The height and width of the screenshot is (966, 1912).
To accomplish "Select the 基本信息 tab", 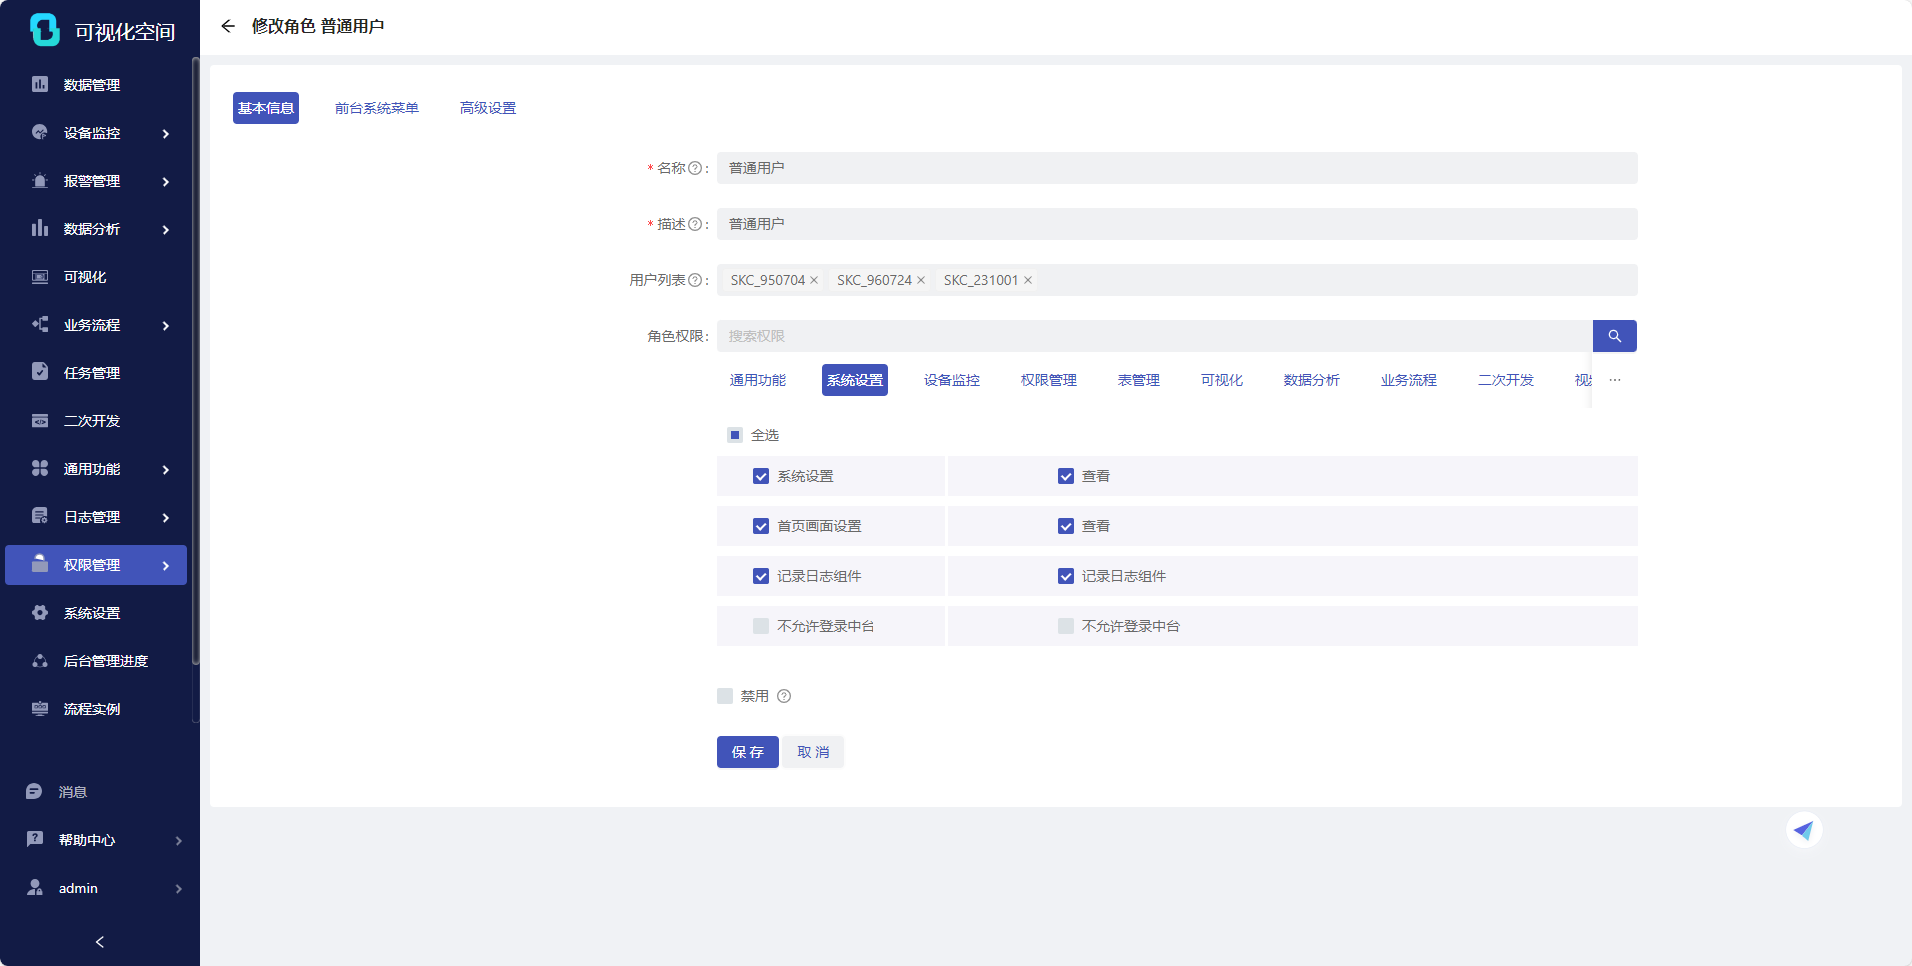I will pos(266,108).
